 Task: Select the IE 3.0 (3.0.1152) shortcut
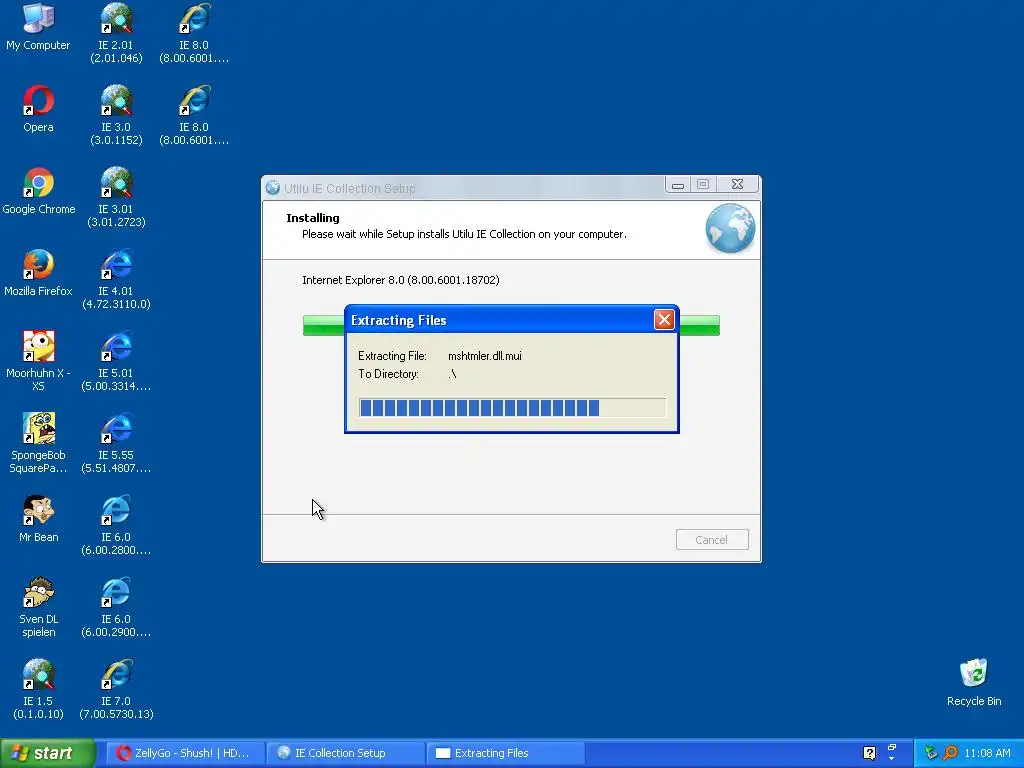116,116
